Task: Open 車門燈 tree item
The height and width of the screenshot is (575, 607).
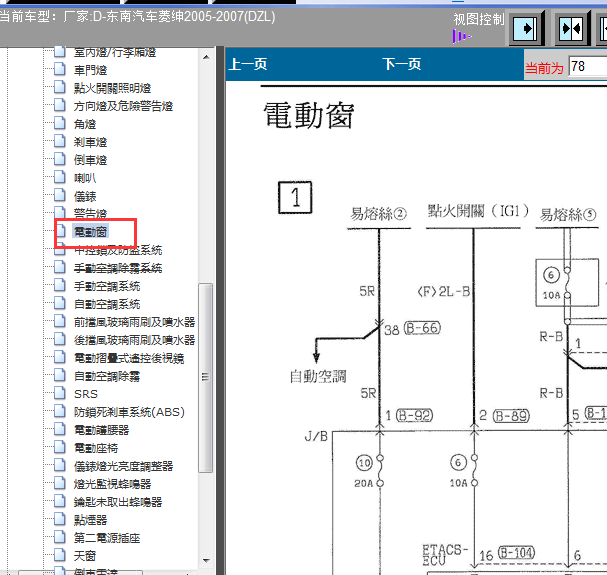Action: pyautogui.click(x=90, y=70)
